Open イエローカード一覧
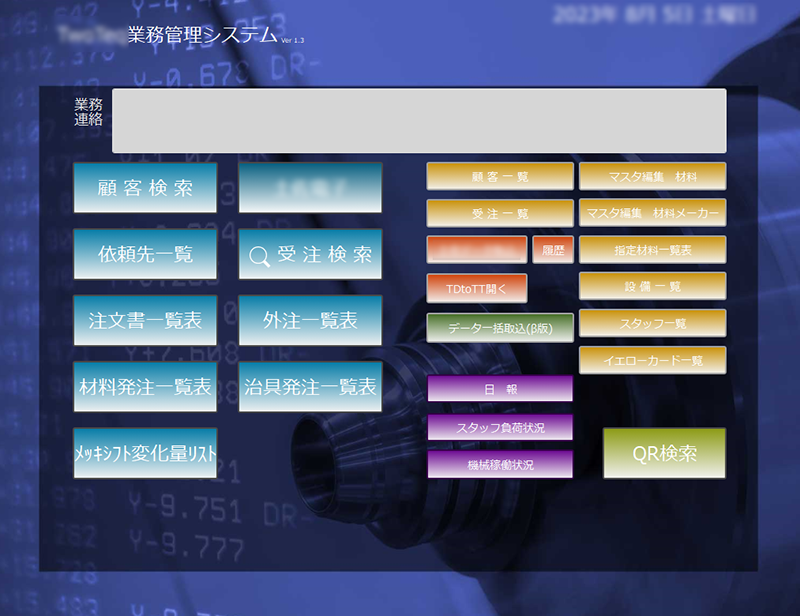 652,360
